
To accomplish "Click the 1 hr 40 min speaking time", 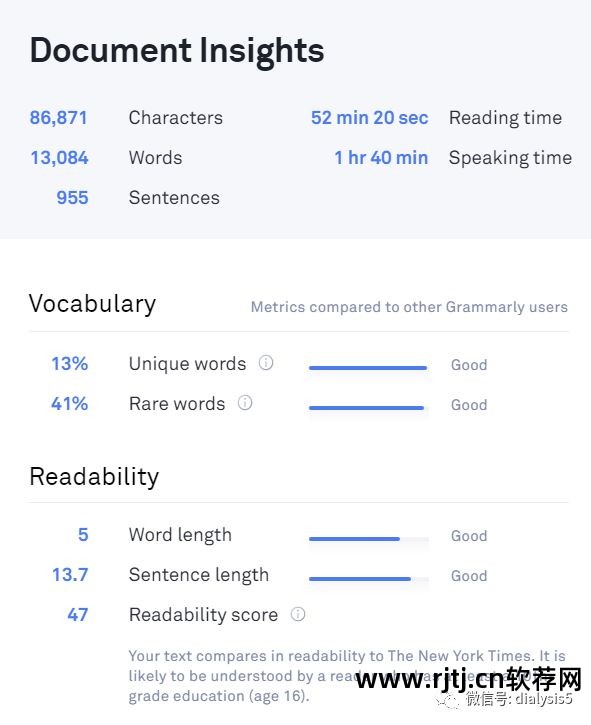I will [x=381, y=158].
